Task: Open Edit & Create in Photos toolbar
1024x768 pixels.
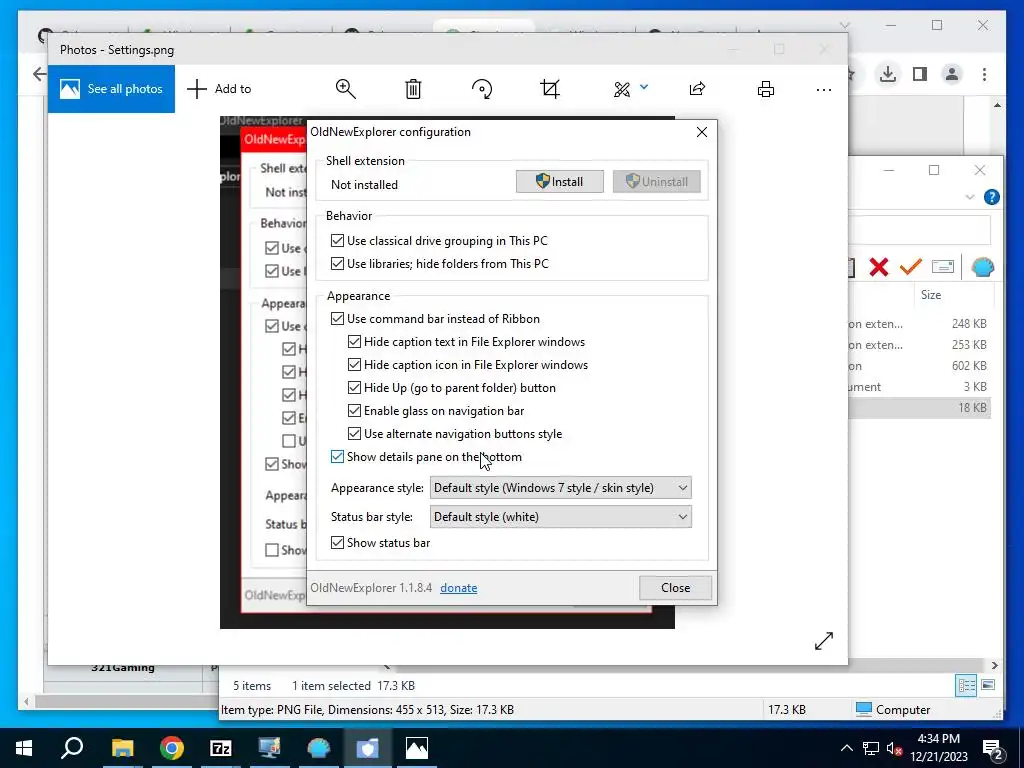Action: 622,89
